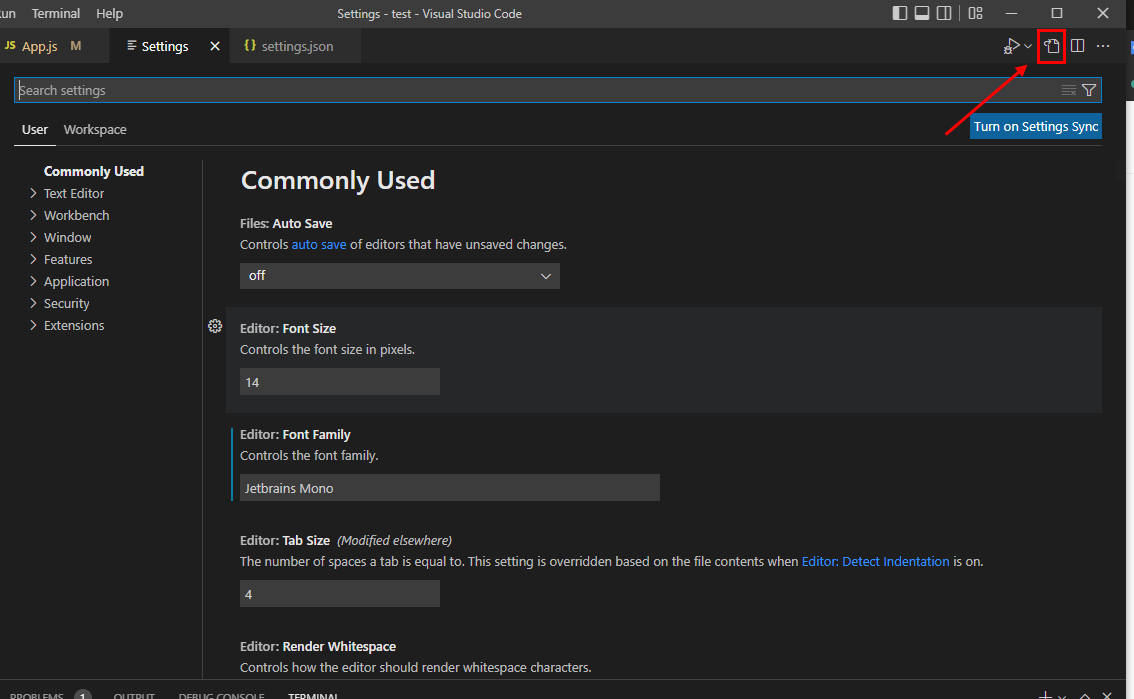Open the Terminal menu
The image size is (1134, 699).
click(x=56, y=13)
